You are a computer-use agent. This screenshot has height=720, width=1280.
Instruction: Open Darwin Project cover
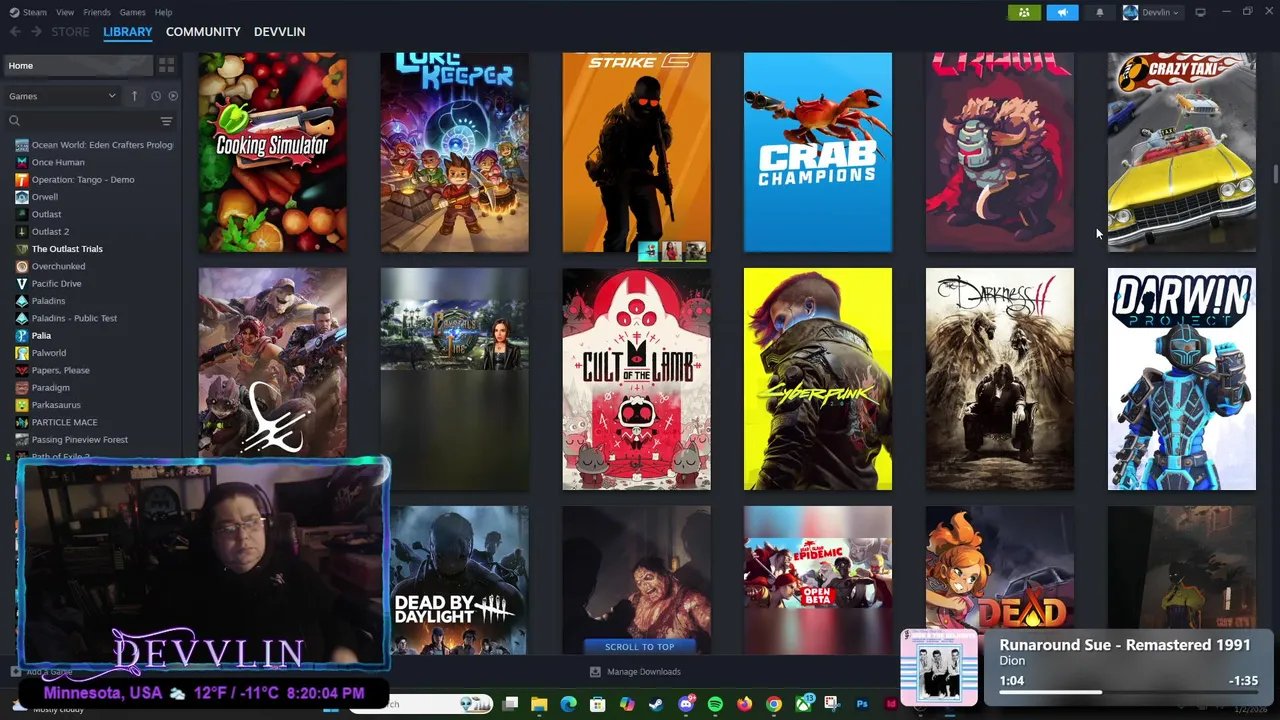tap(1181, 379)
